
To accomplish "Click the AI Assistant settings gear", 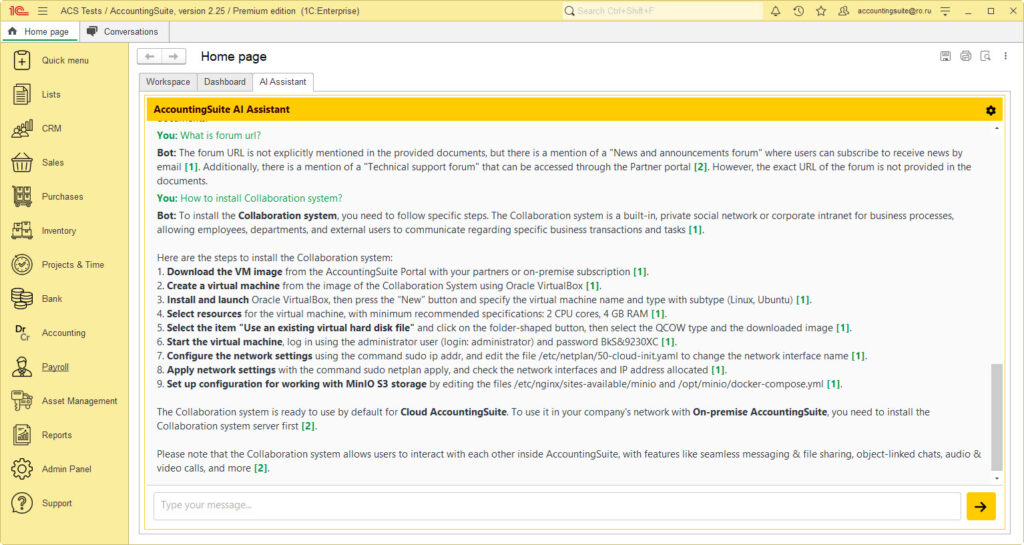I will (990, 110).
